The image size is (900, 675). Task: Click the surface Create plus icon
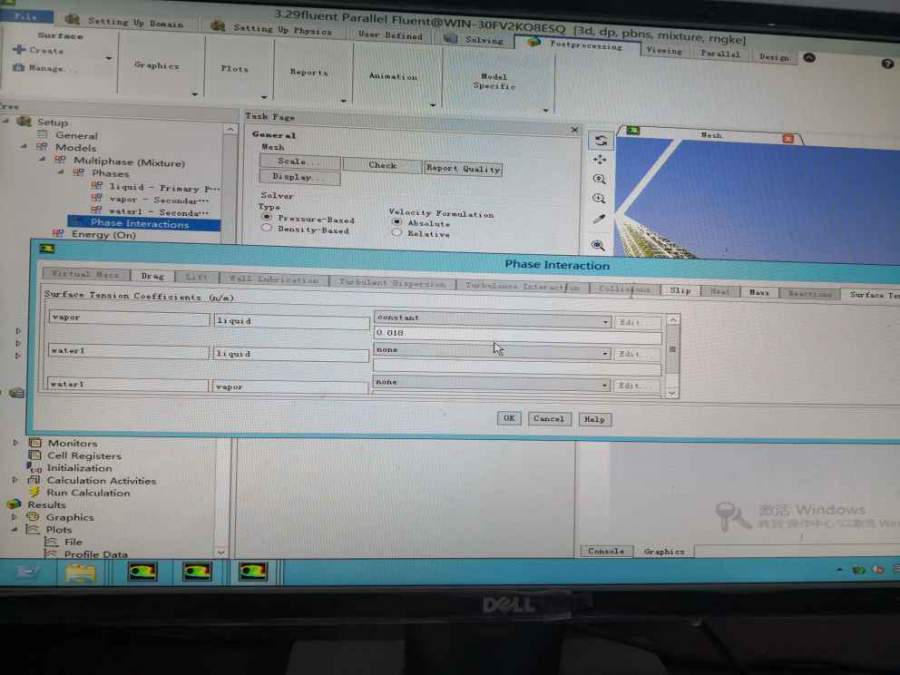pos(19,49)
